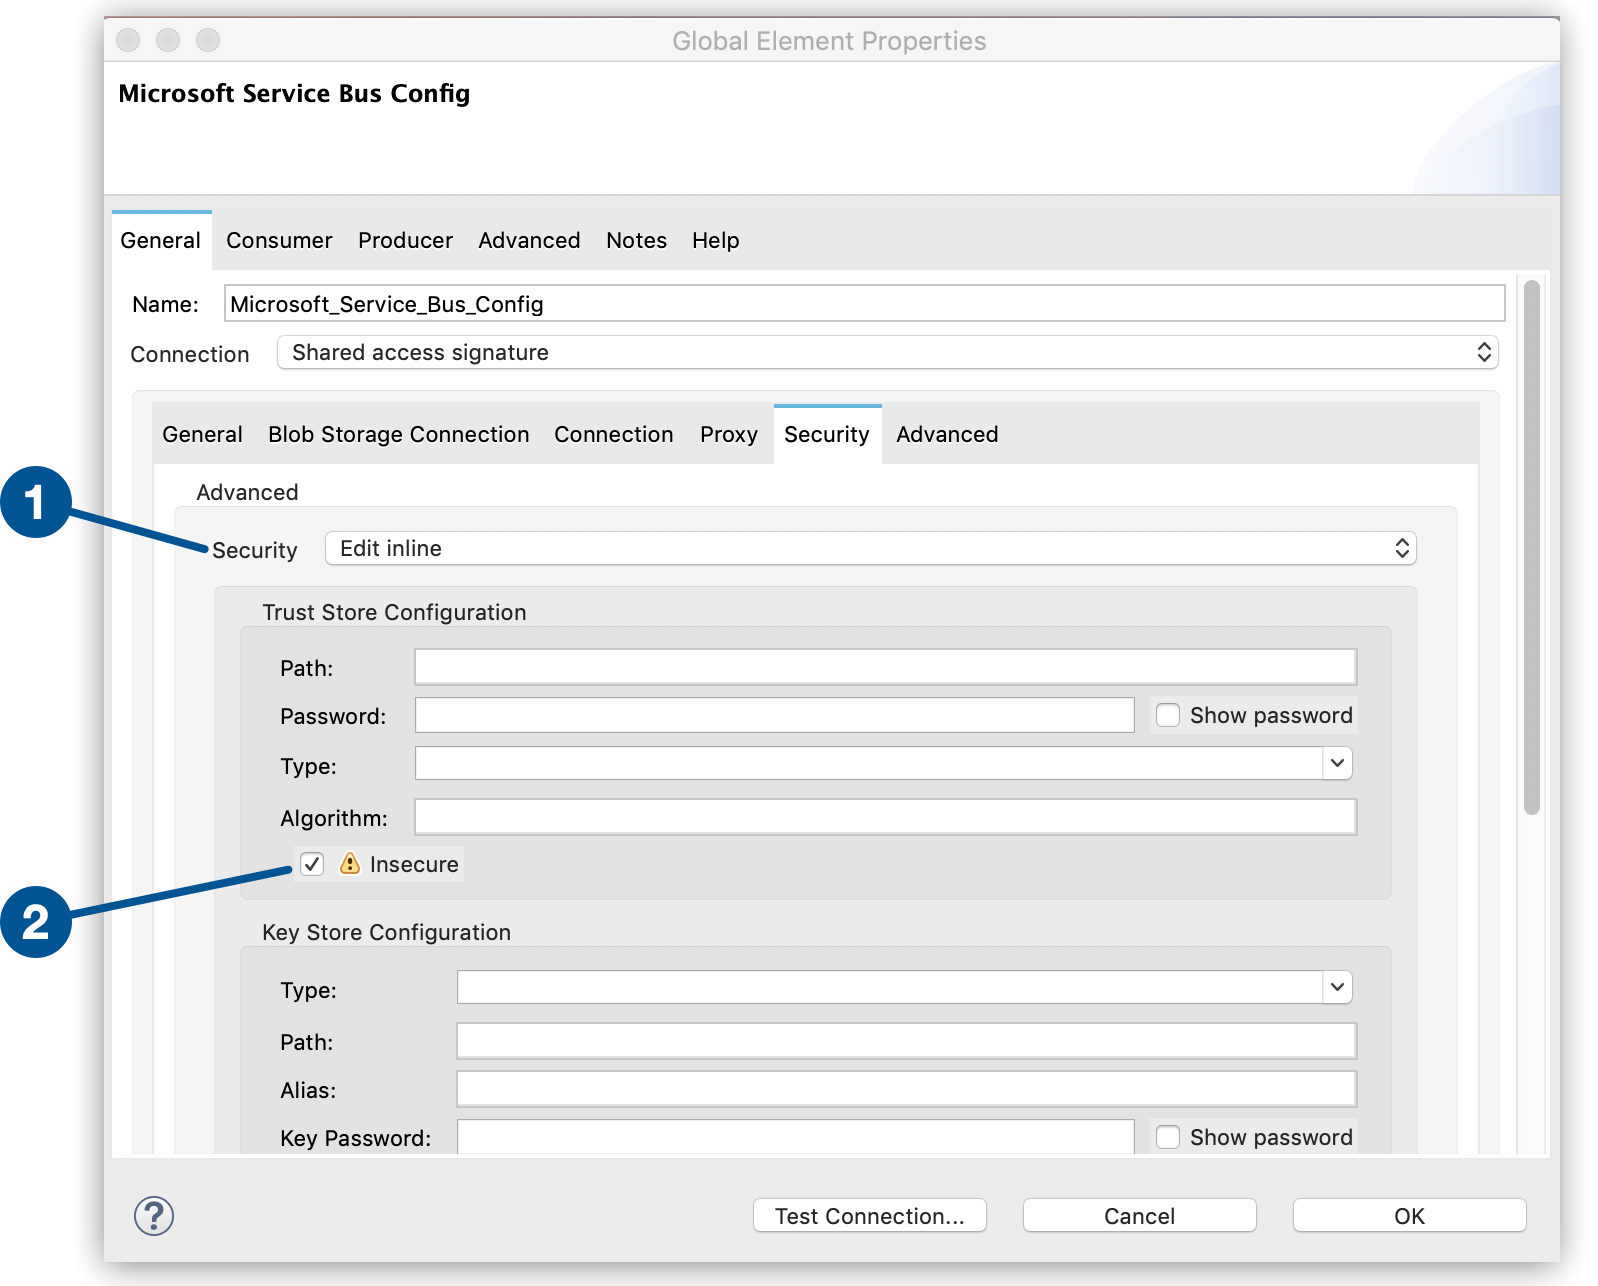The width and height of the screenshot is (1598, 1286).
Task: Enable Show password for Trust Store
Action: pyautogui.click(x=1167, y=715)
